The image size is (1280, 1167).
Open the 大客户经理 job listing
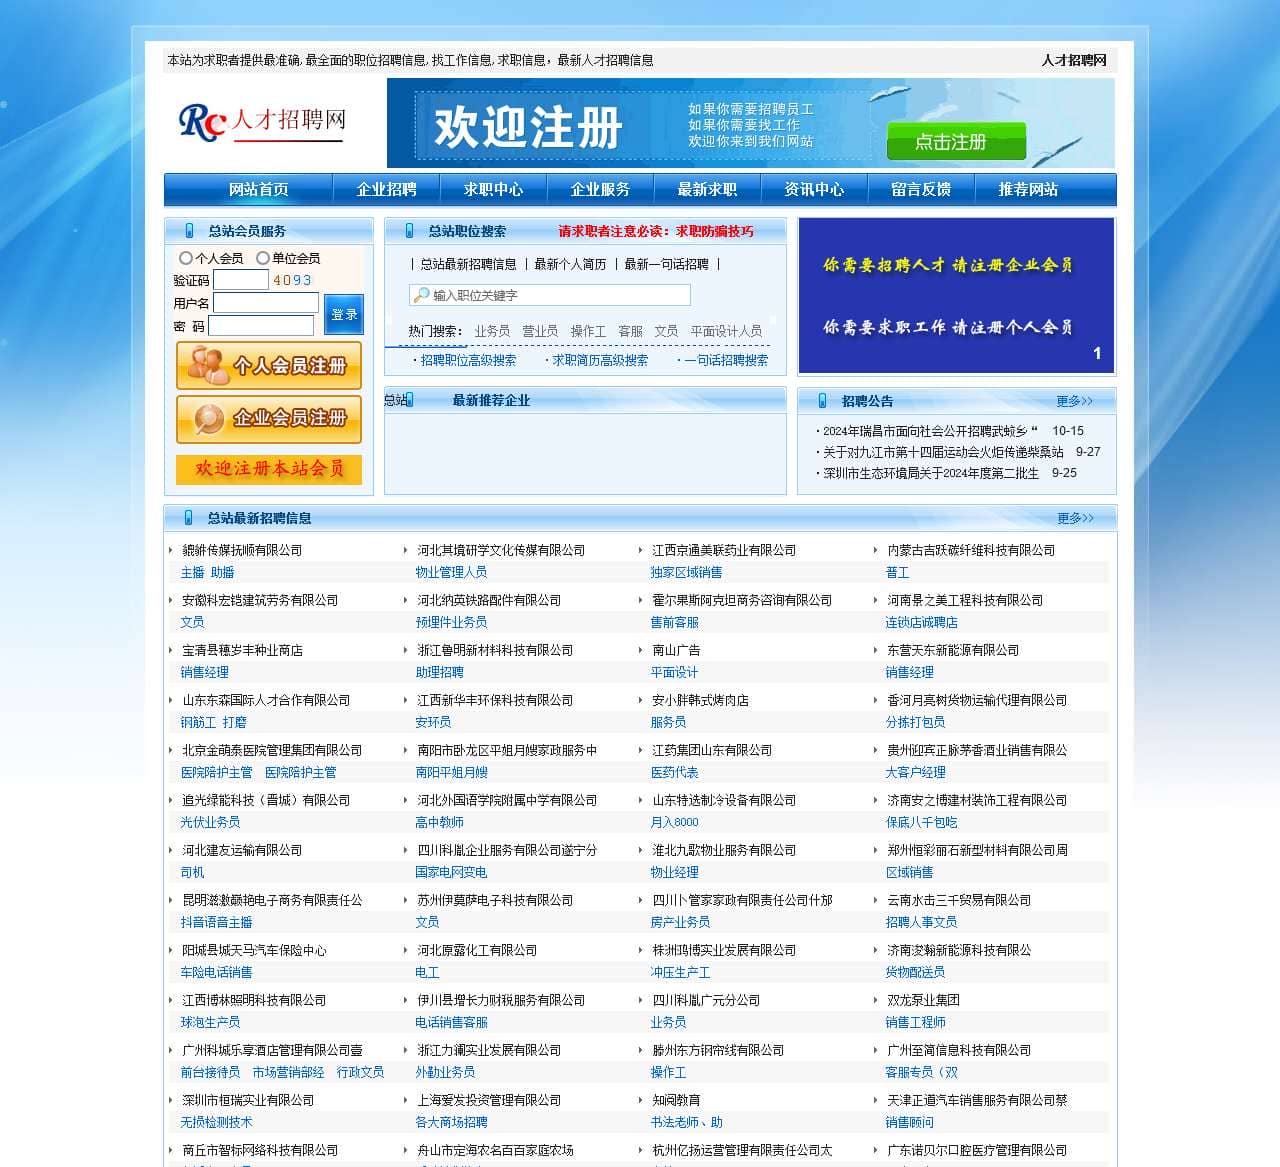point(915,772)
